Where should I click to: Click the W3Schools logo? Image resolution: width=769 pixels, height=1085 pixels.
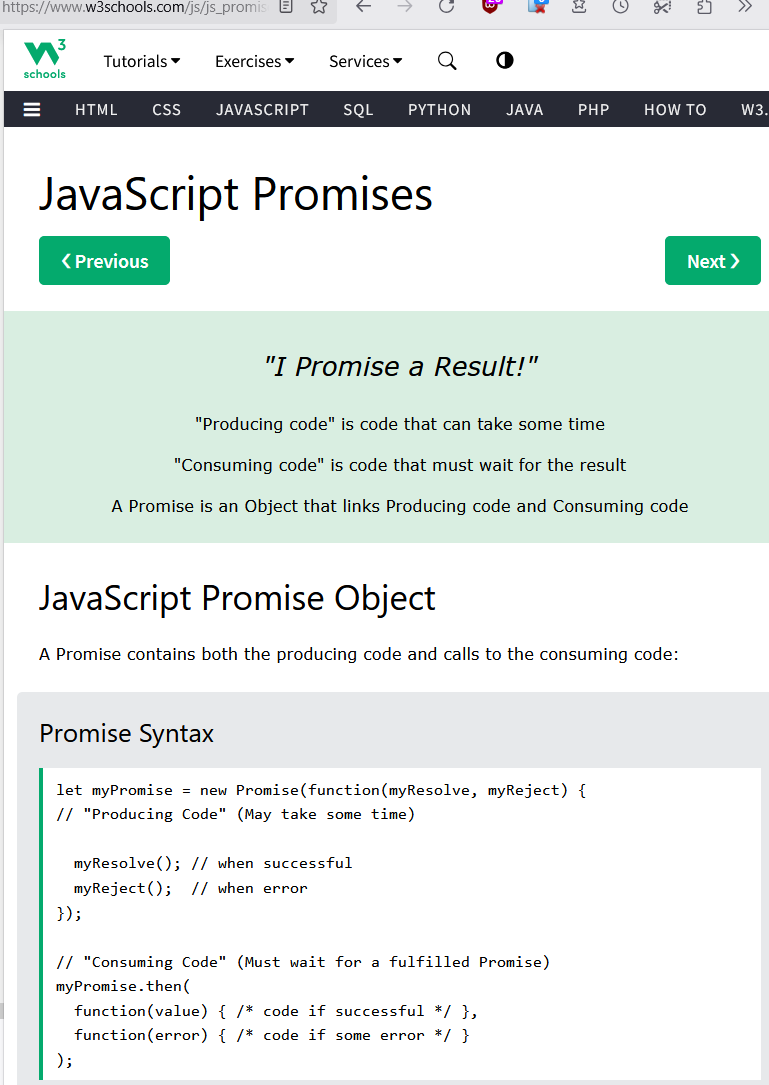pyautogui.click(x=45, y=60)
